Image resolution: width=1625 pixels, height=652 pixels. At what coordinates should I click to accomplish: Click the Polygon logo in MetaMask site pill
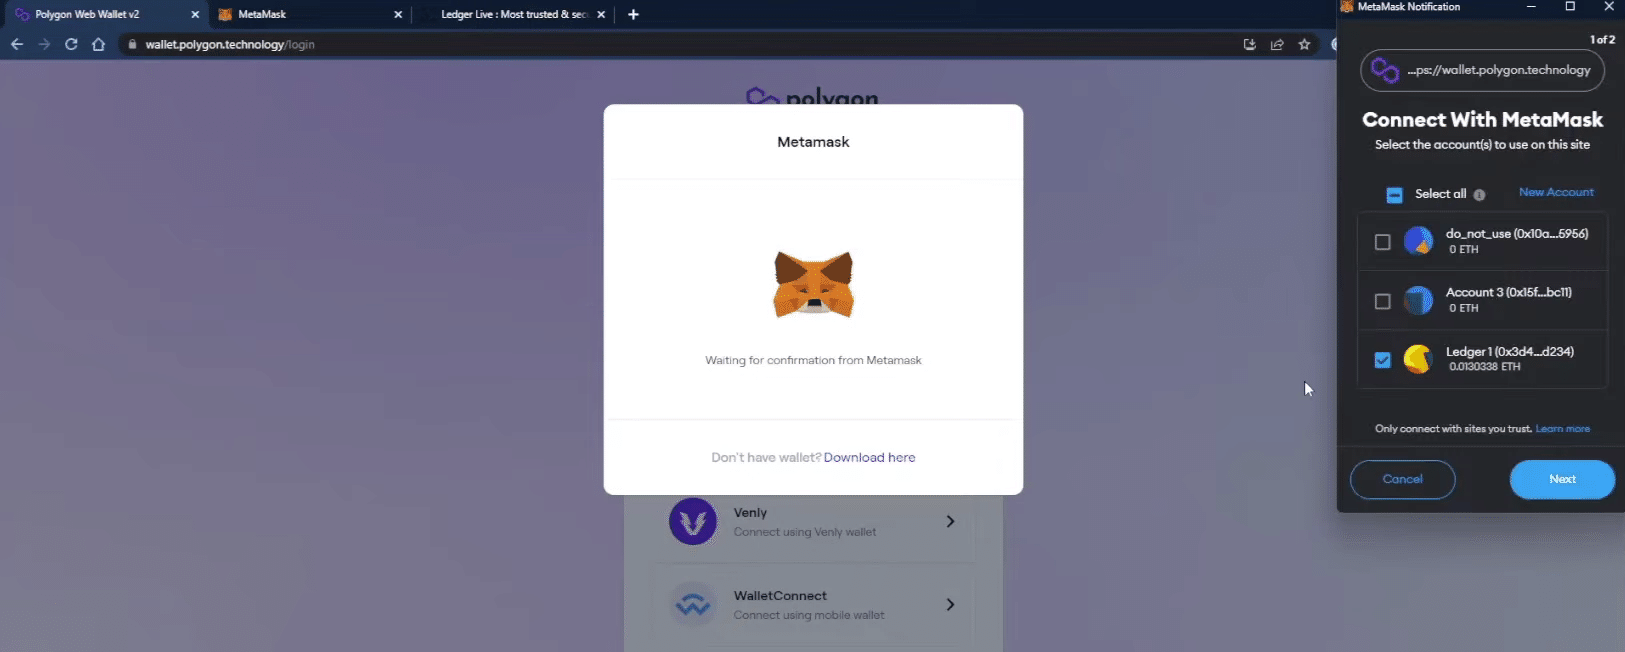1385,70
